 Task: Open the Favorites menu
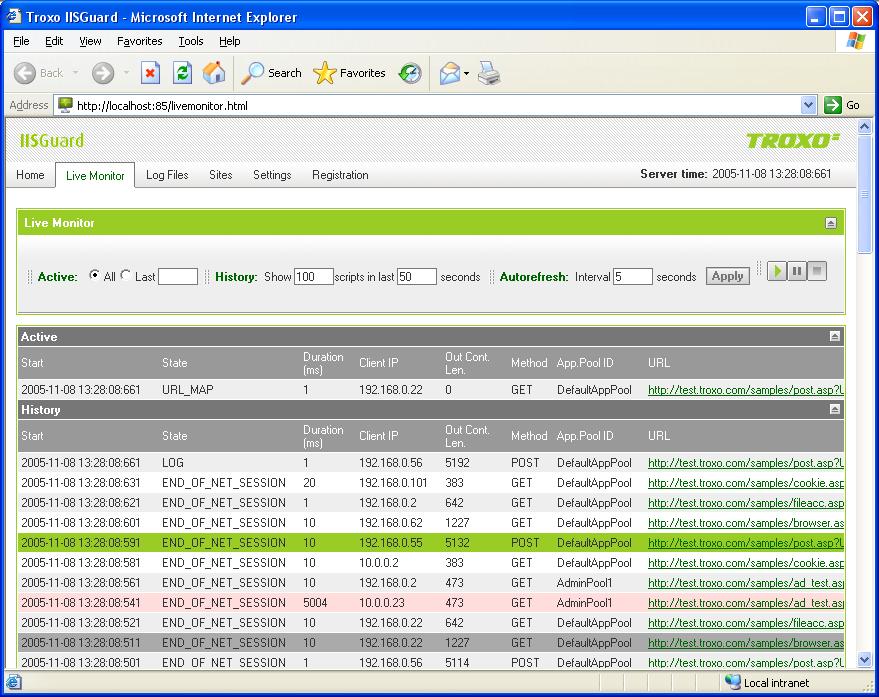(x=140, y=41)
